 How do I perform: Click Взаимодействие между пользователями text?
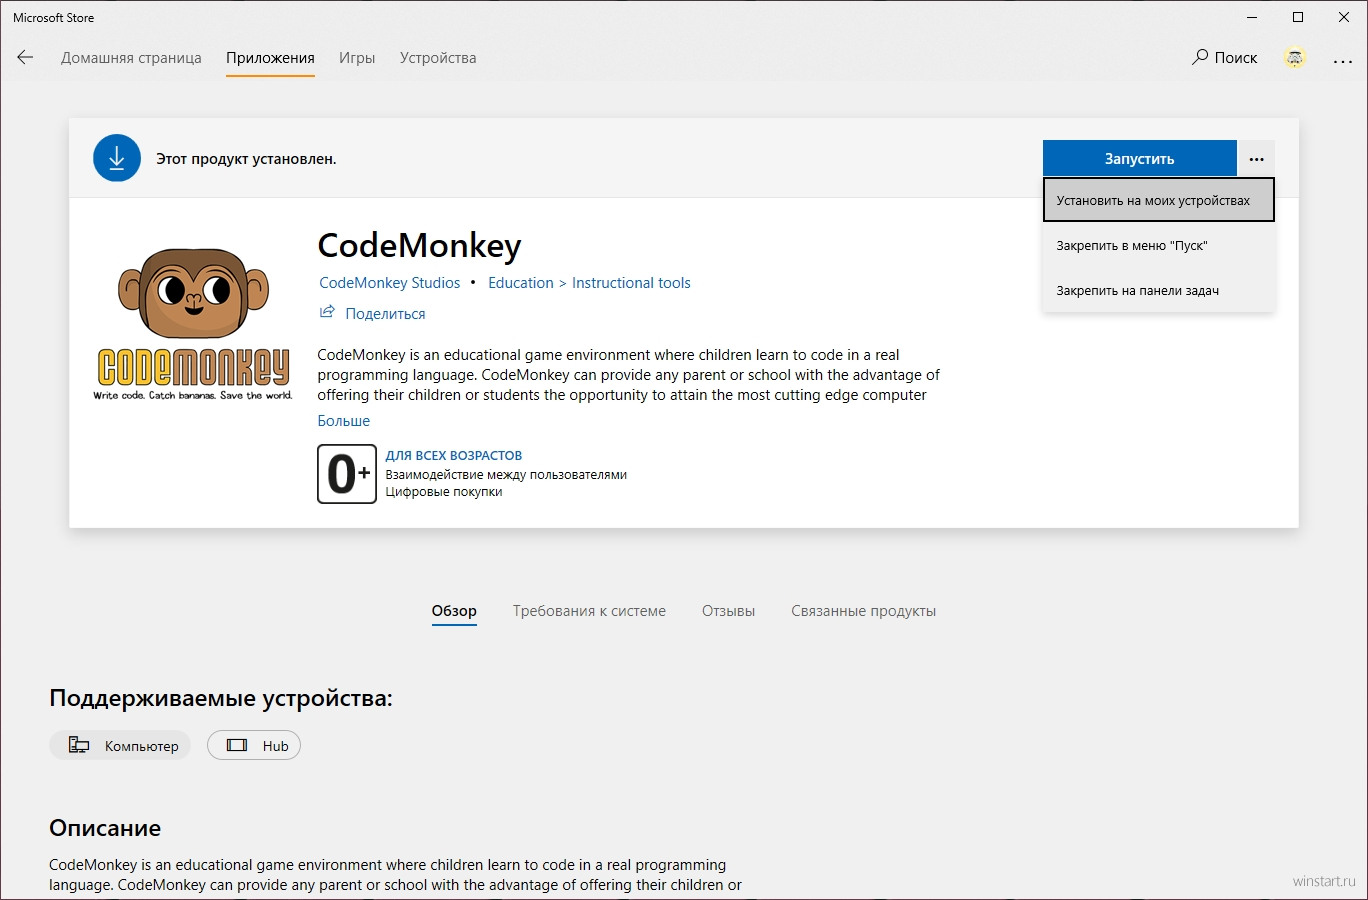(506, 475)
